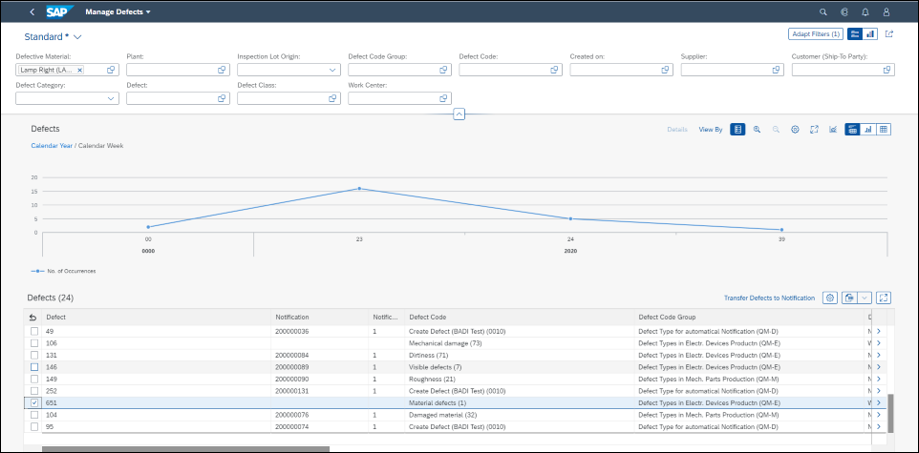The height and width of the screenshot is (453, 919).
Task: Click the share icon beside the filter toggles
Action: pos(889,34)
